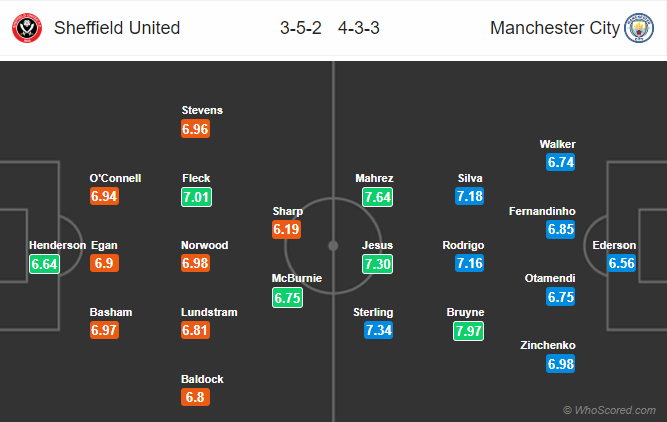
Task: Select Ederson's 6.56 rating badge
Action: click(621, 263)
